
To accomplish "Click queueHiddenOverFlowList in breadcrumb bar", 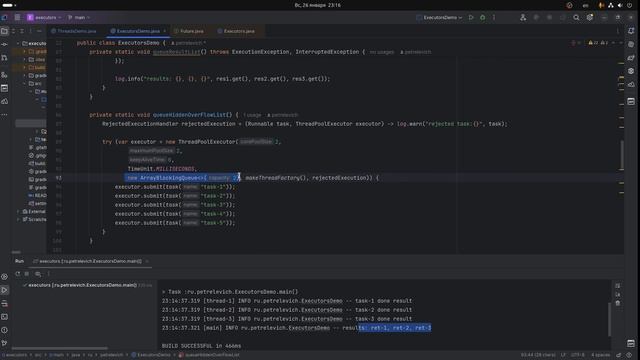I will (x=209, y=355).
